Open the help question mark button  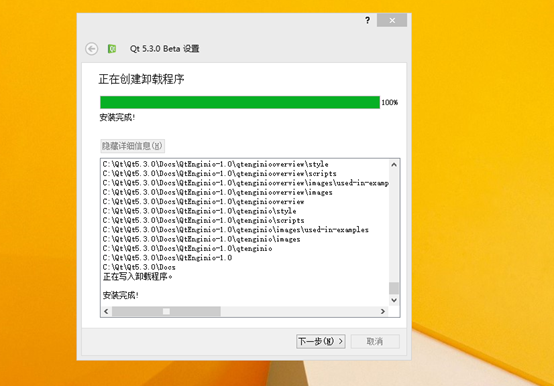(367, 20)
